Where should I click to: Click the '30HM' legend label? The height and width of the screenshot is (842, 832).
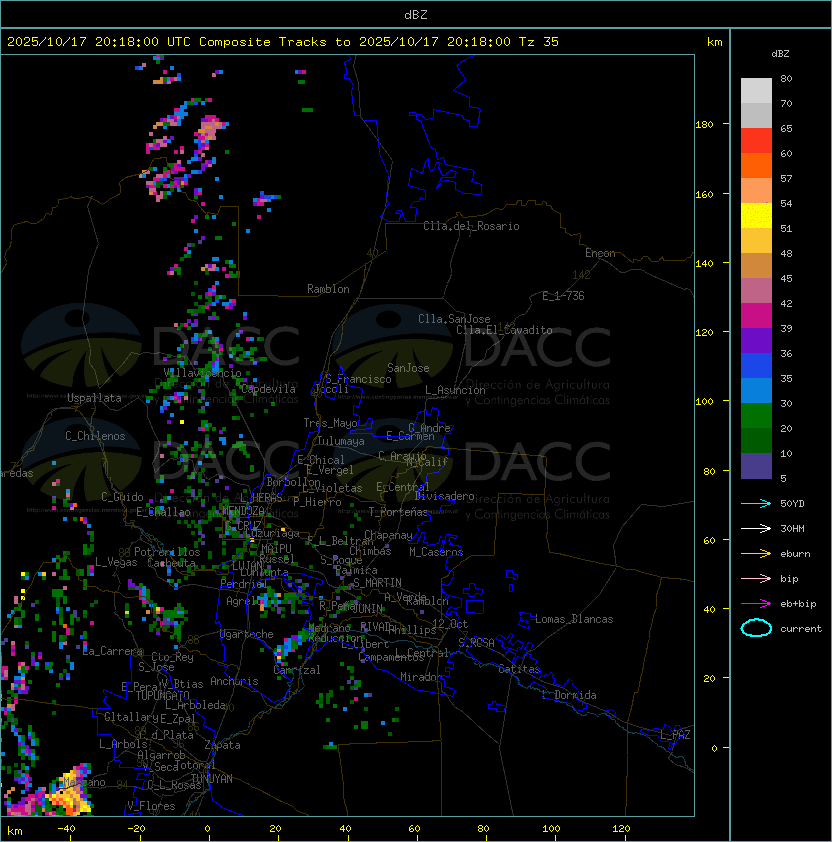(x=792, y=528)
